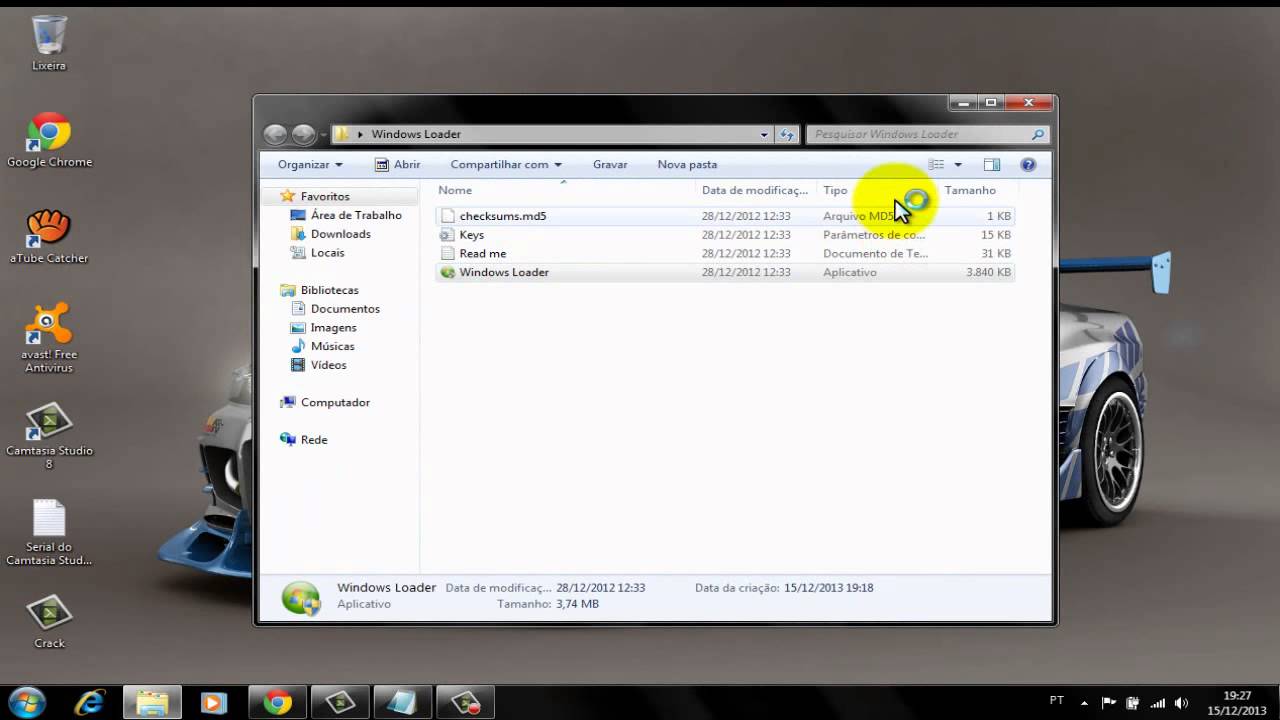
Task: Click the Explorer back arrow button
Action: tap(275, 134)
